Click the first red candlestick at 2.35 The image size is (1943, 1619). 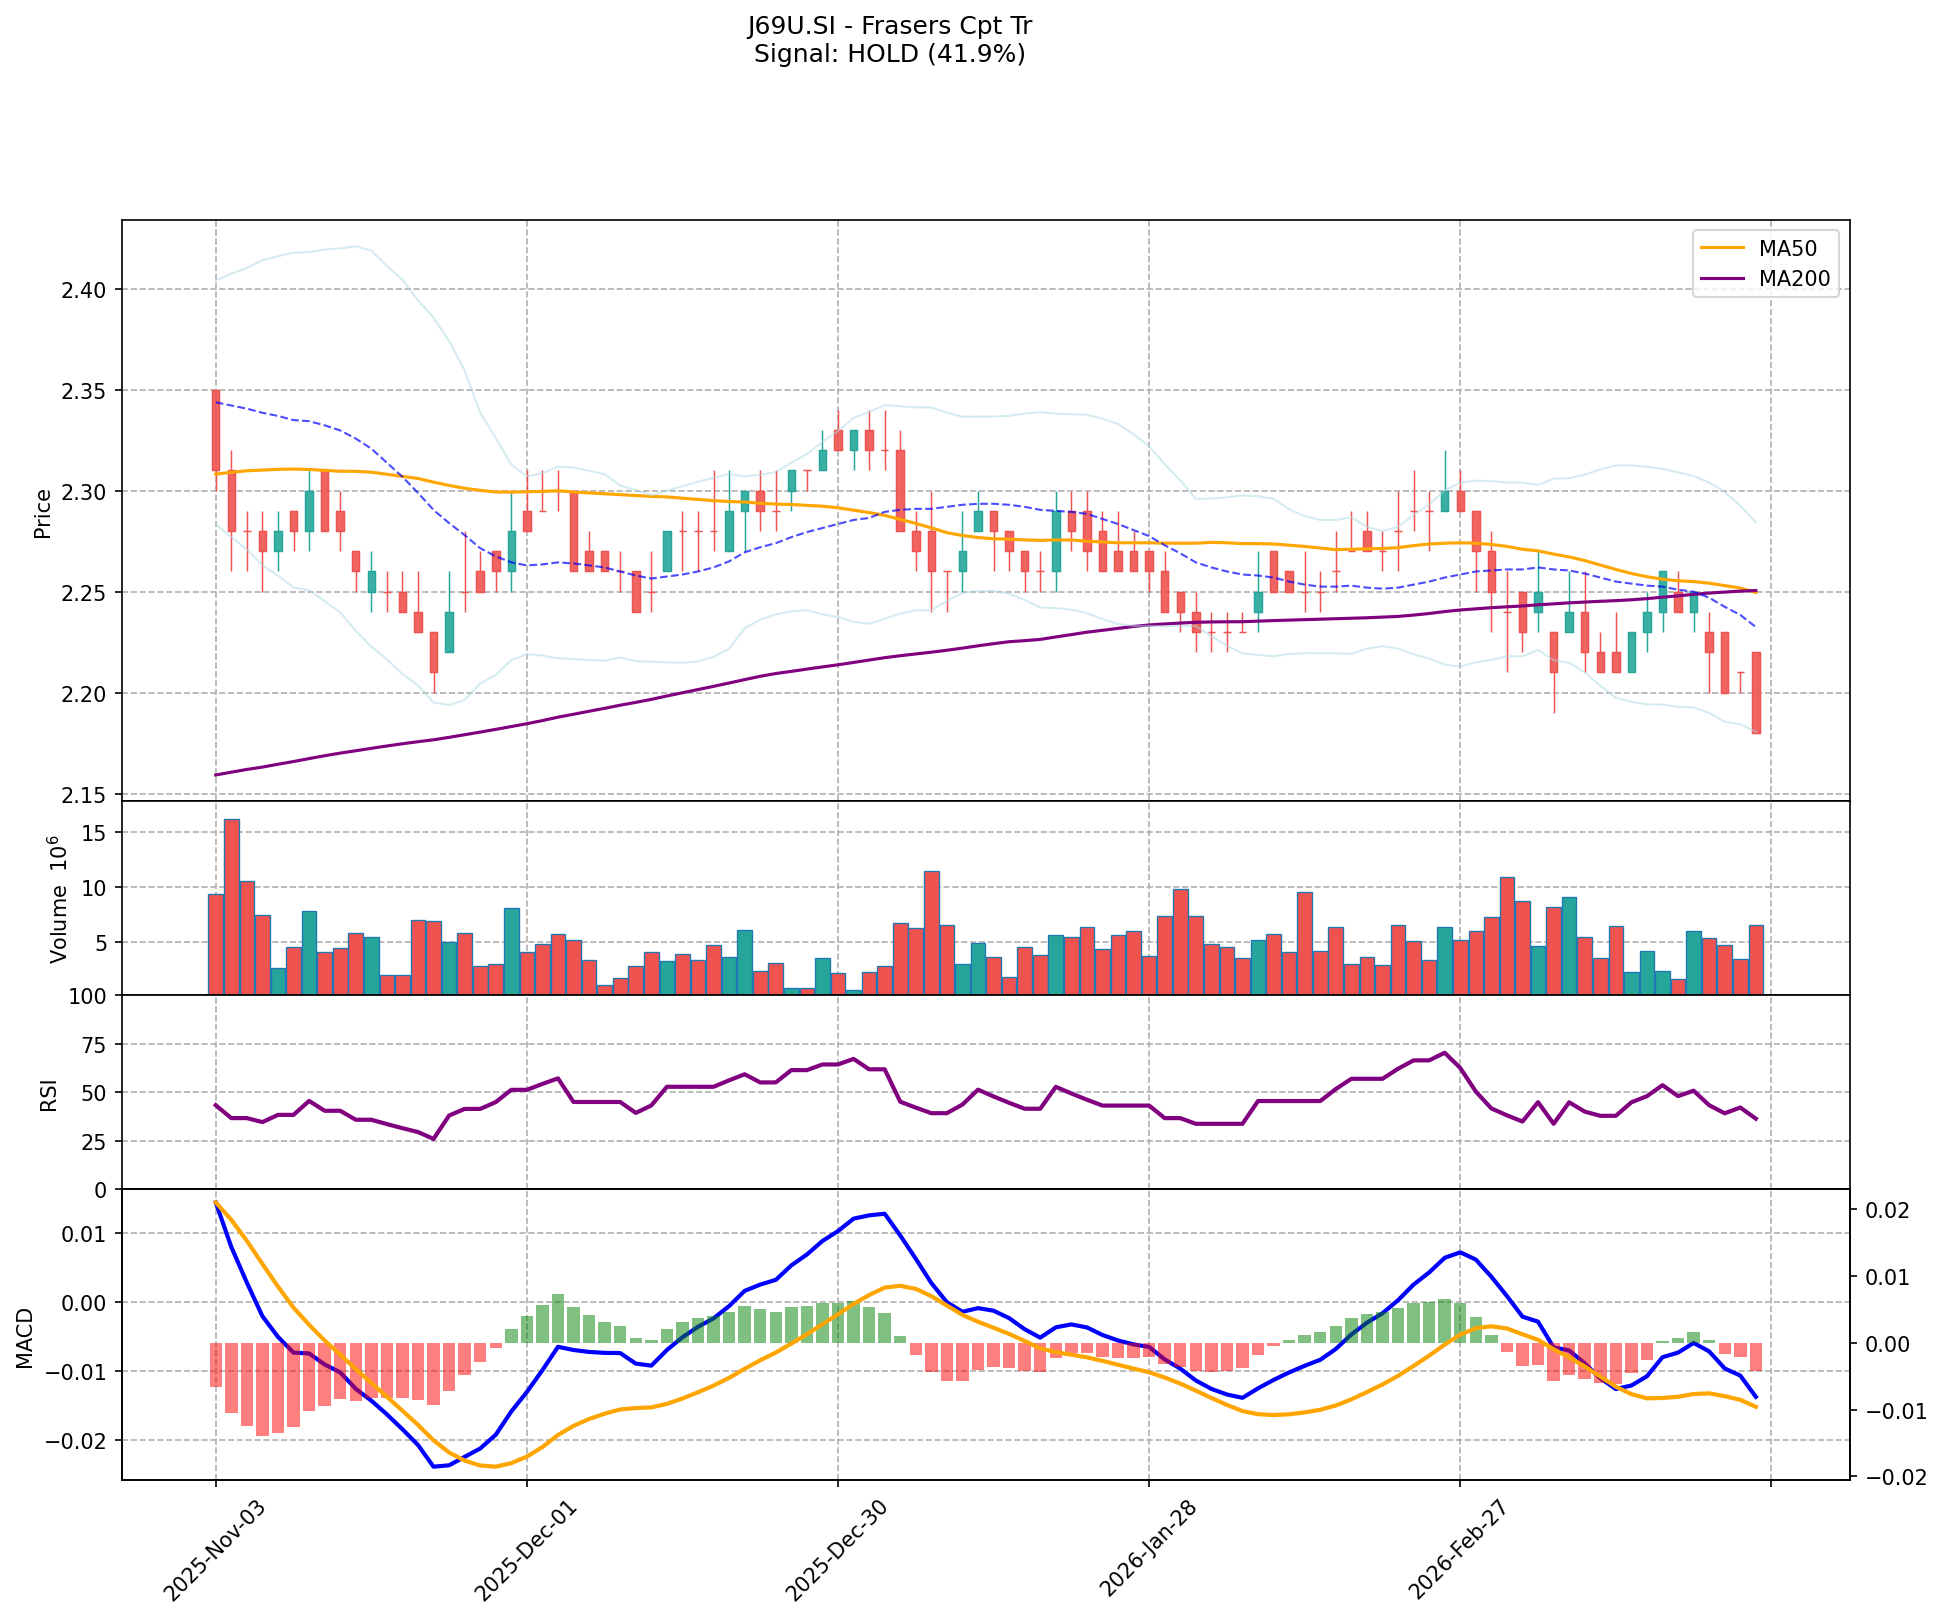(216, 430)
